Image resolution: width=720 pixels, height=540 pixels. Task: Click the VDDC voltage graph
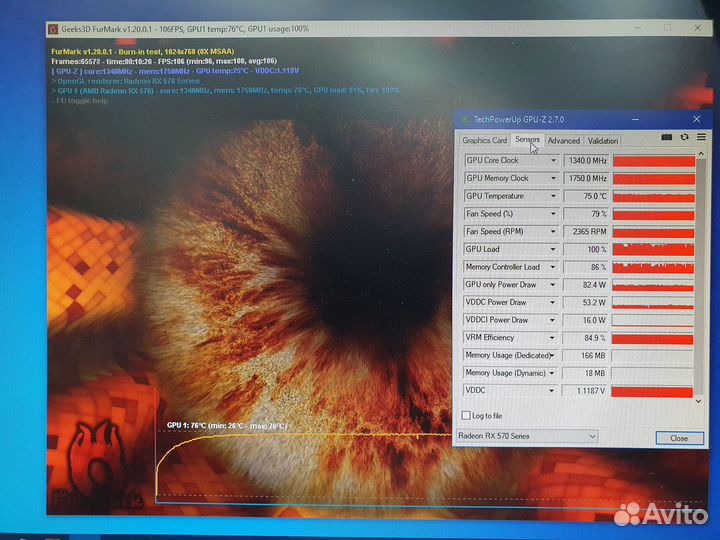652,392
